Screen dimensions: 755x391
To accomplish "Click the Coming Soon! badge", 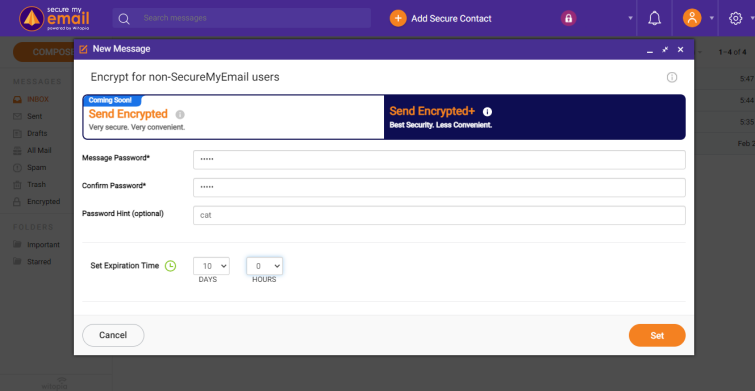I will click(x=112, y=100).
